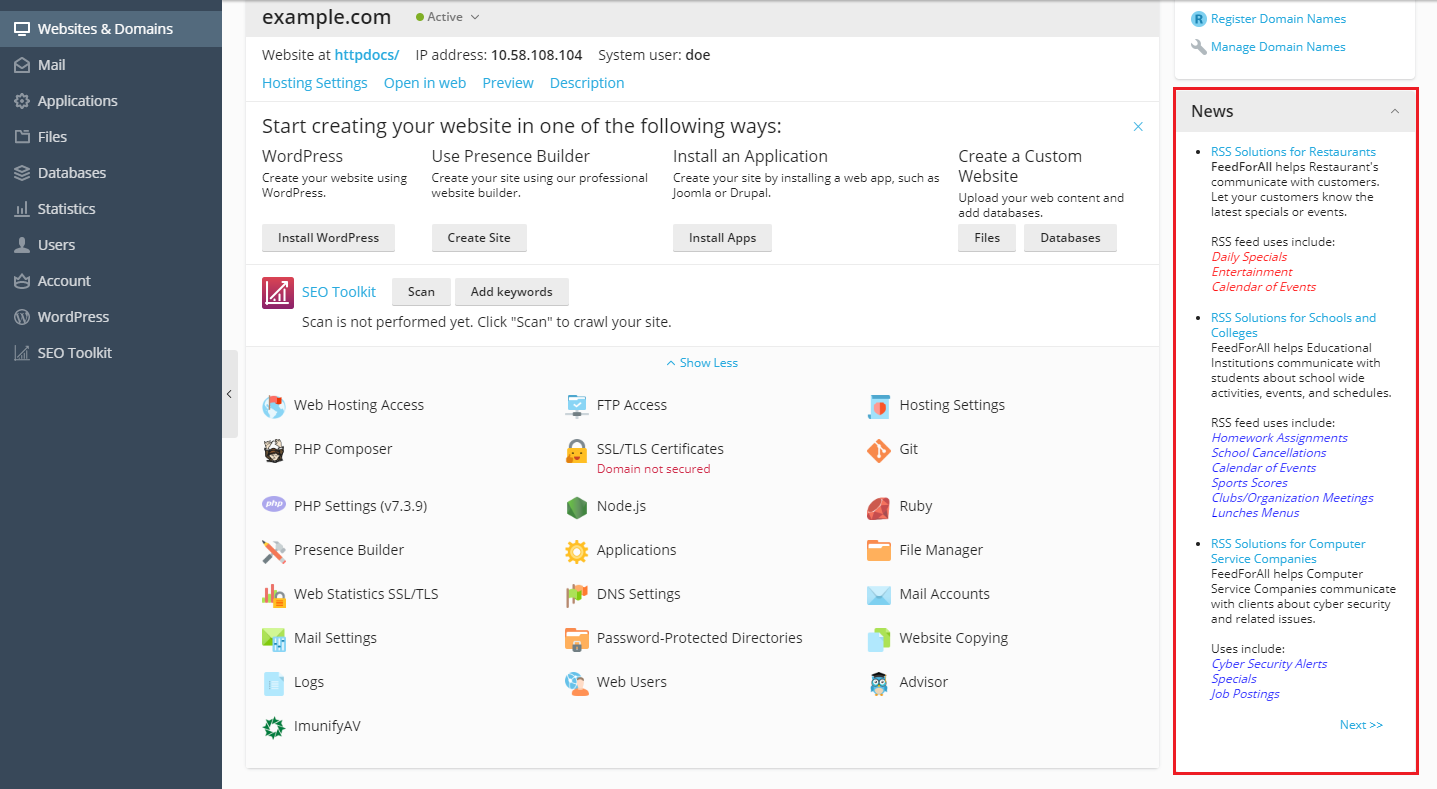Click the Next >> news link
Viewport: 1437px width, 789px height.
1361,725
